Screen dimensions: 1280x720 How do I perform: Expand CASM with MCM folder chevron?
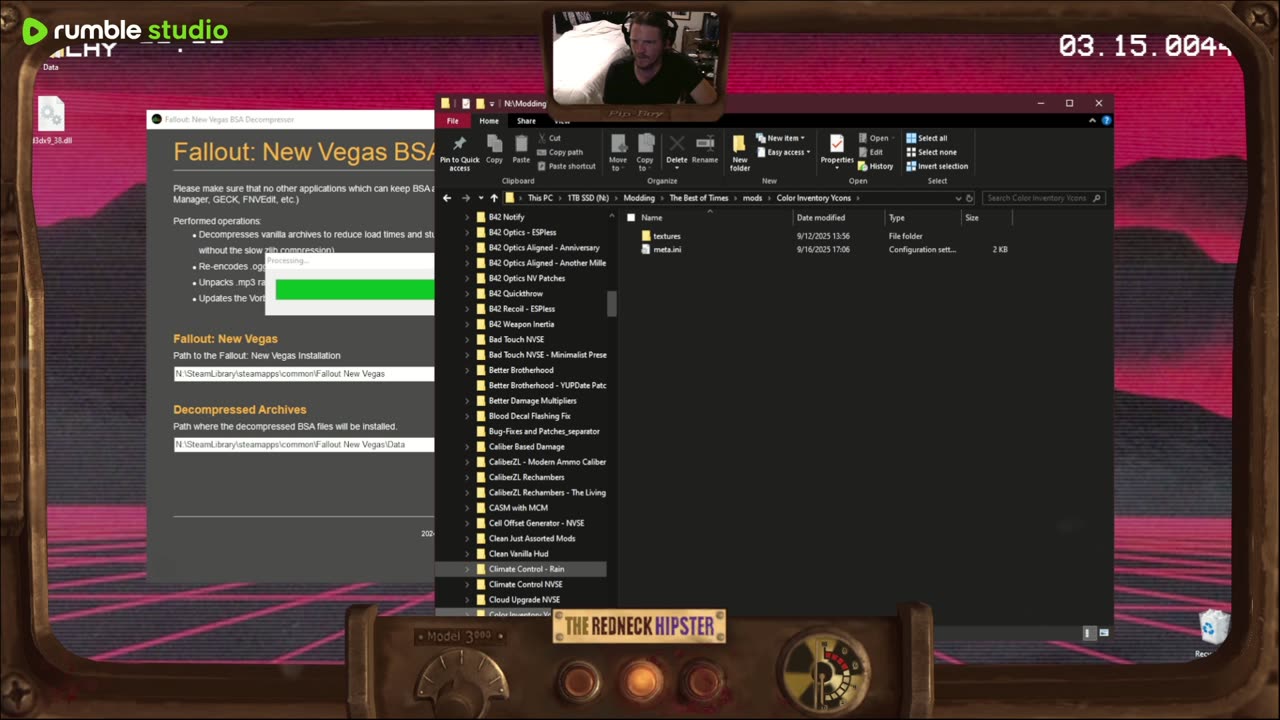[x=467, y=508]
